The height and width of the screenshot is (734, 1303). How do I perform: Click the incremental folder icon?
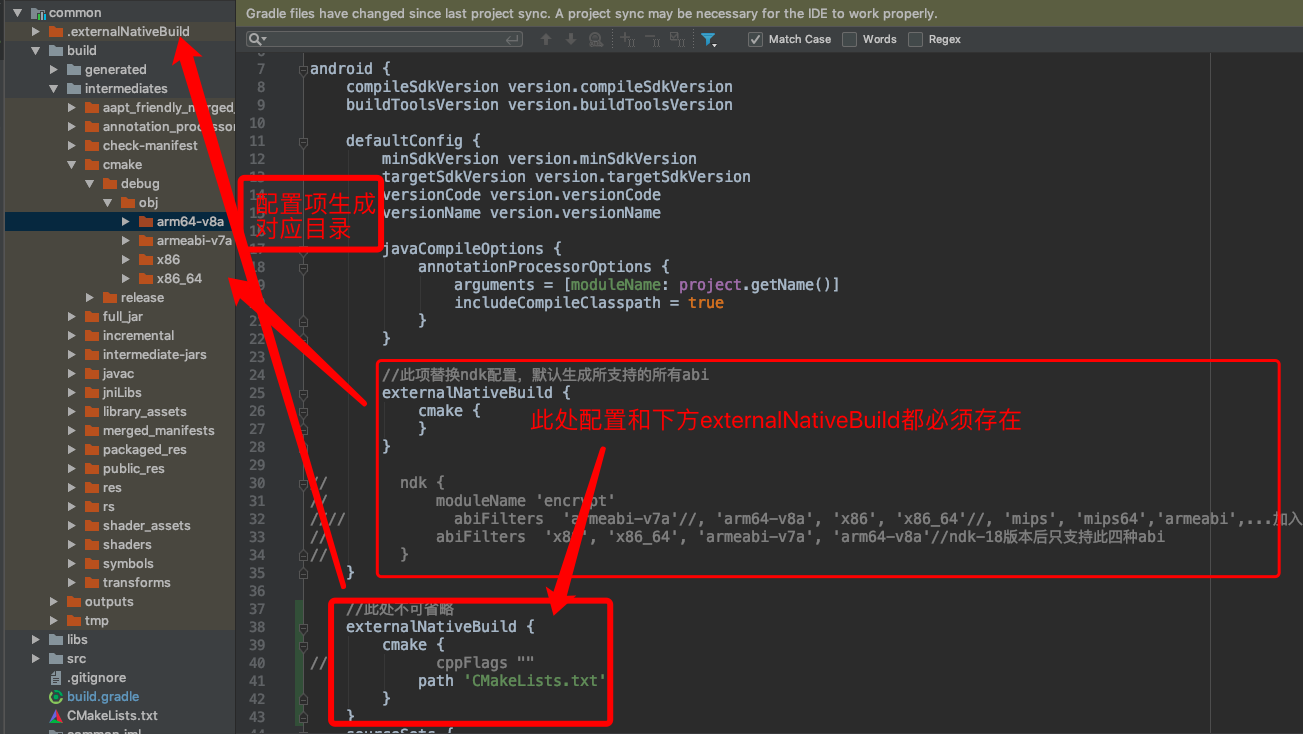pyautogui.click(x=91, y=335)
